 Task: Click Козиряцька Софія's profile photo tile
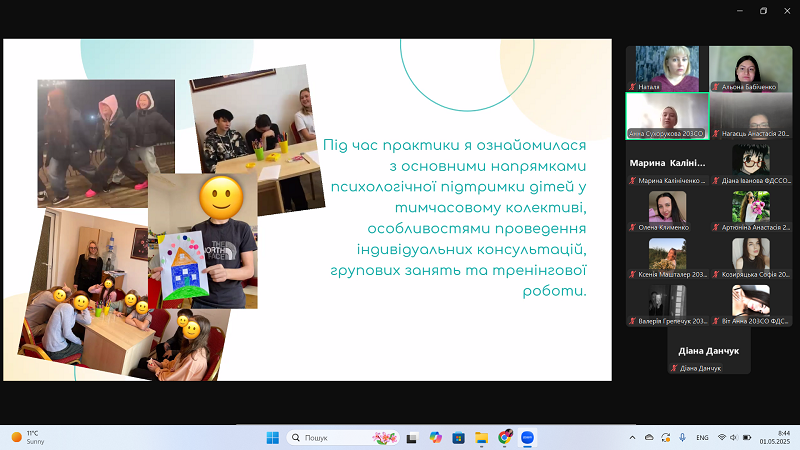[x=751, y=254]
